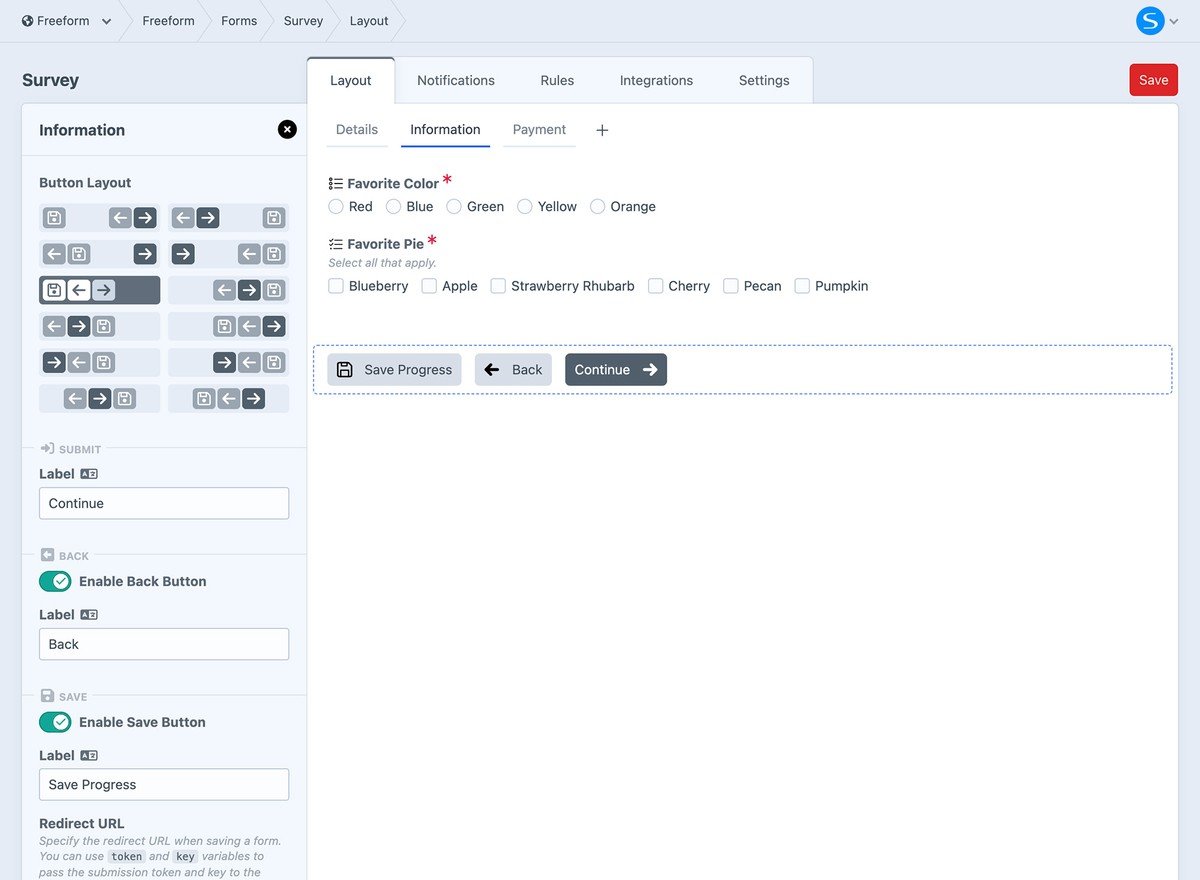Check the Blueberry pie checkbox
The width and height of the screenshot is (1200, 880).
point(336,286)
